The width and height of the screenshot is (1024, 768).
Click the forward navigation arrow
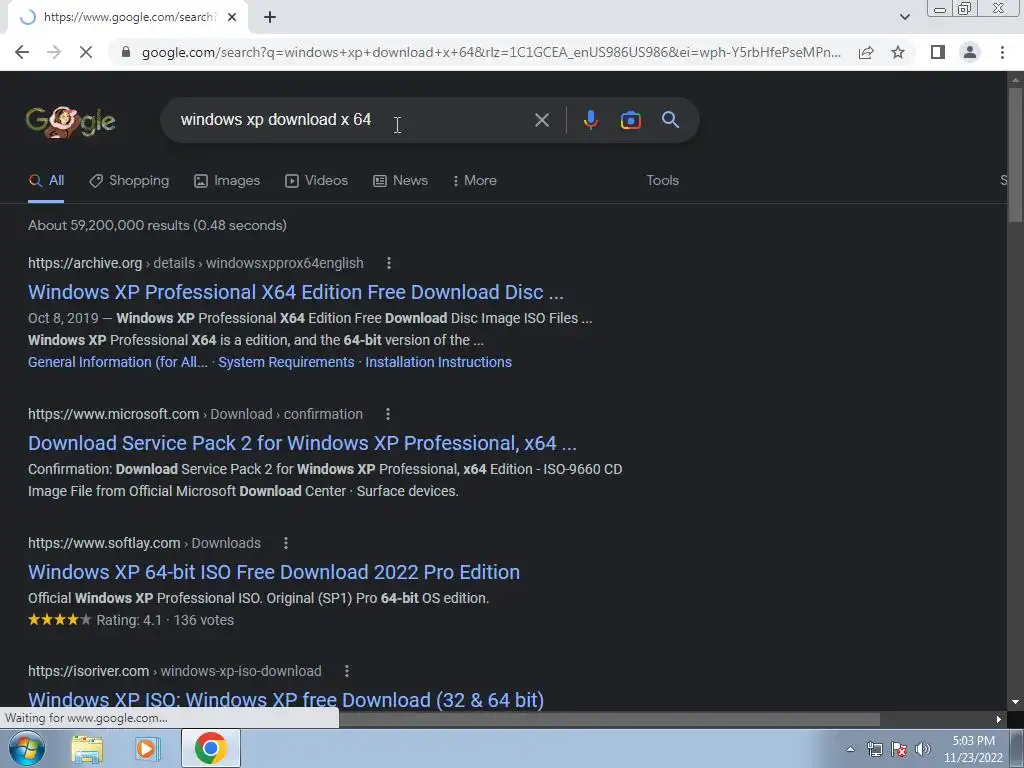click(x=54, y=52)
